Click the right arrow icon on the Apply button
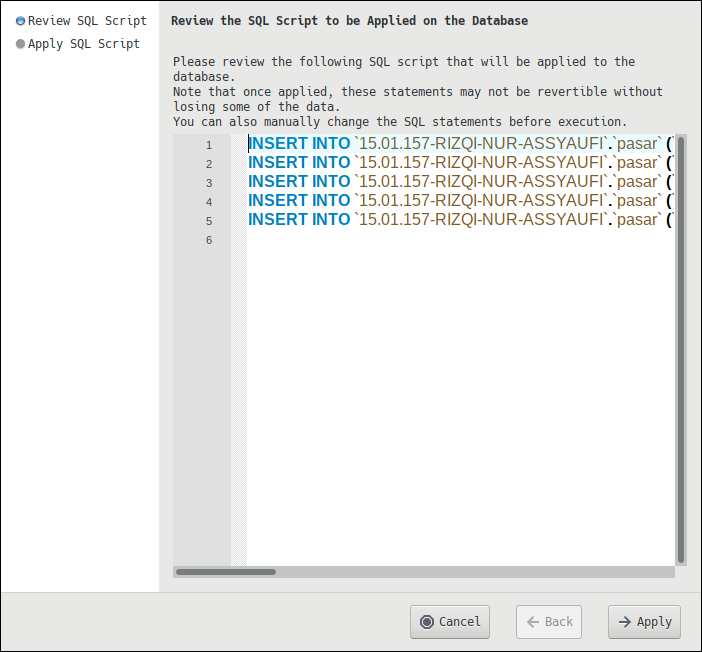The image size is (702, 652). (624, 622)
